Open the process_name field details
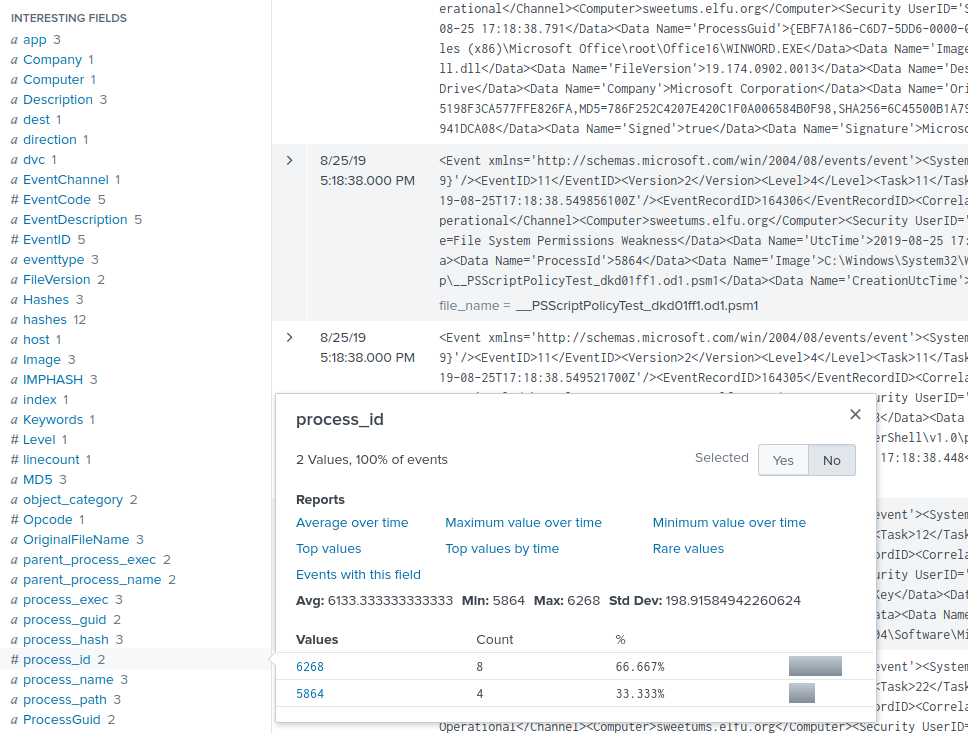 pos(68,679)
